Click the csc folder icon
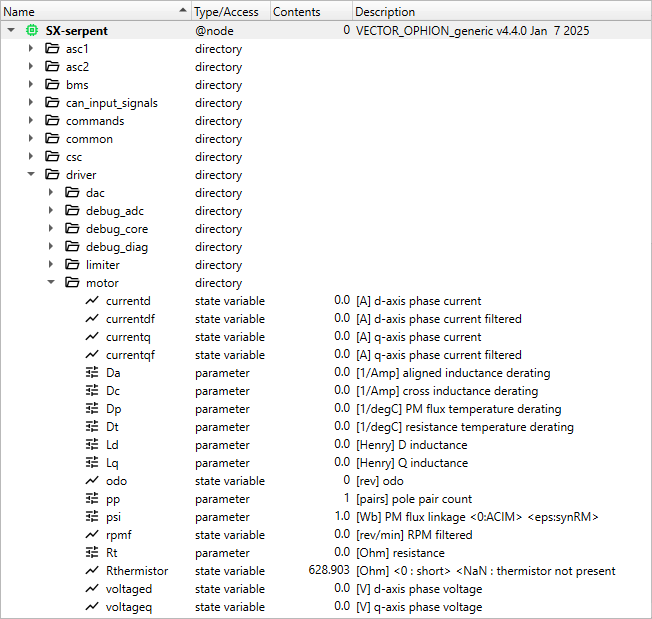This screenshot has width=652, height=619. click(52, 157)
